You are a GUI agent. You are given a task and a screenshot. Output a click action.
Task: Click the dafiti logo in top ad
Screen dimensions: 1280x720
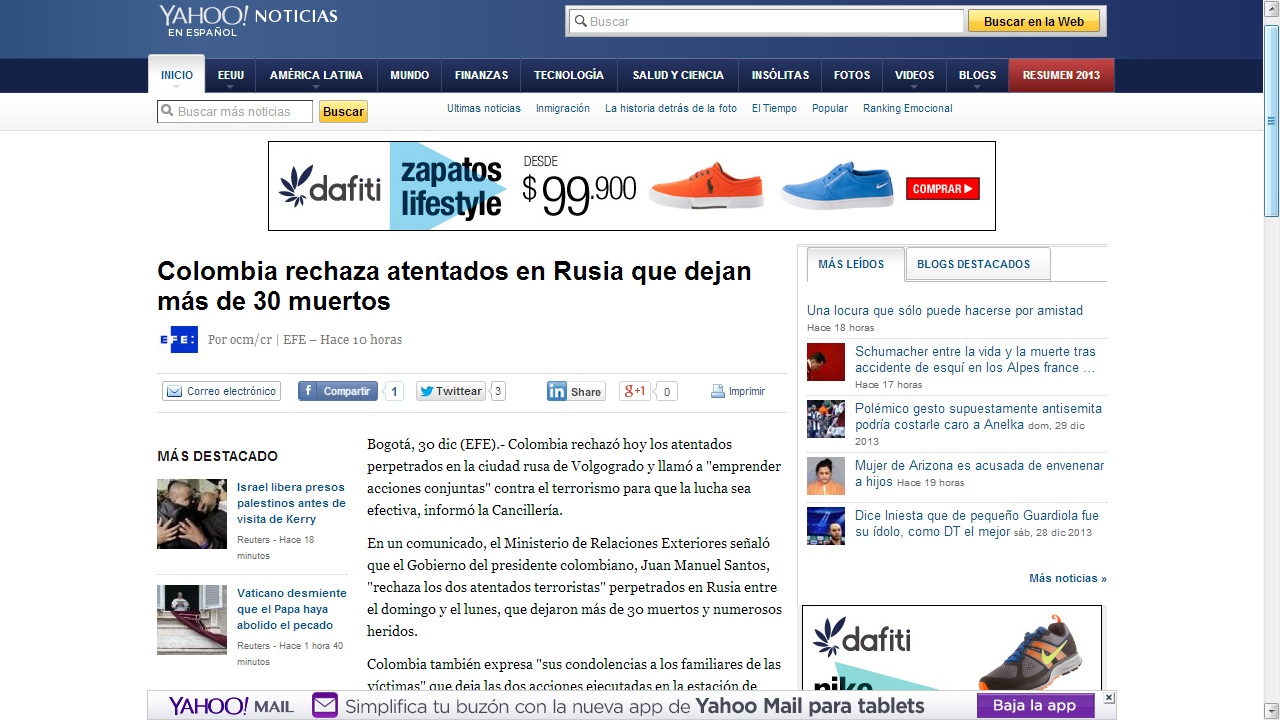click(329, 185)
